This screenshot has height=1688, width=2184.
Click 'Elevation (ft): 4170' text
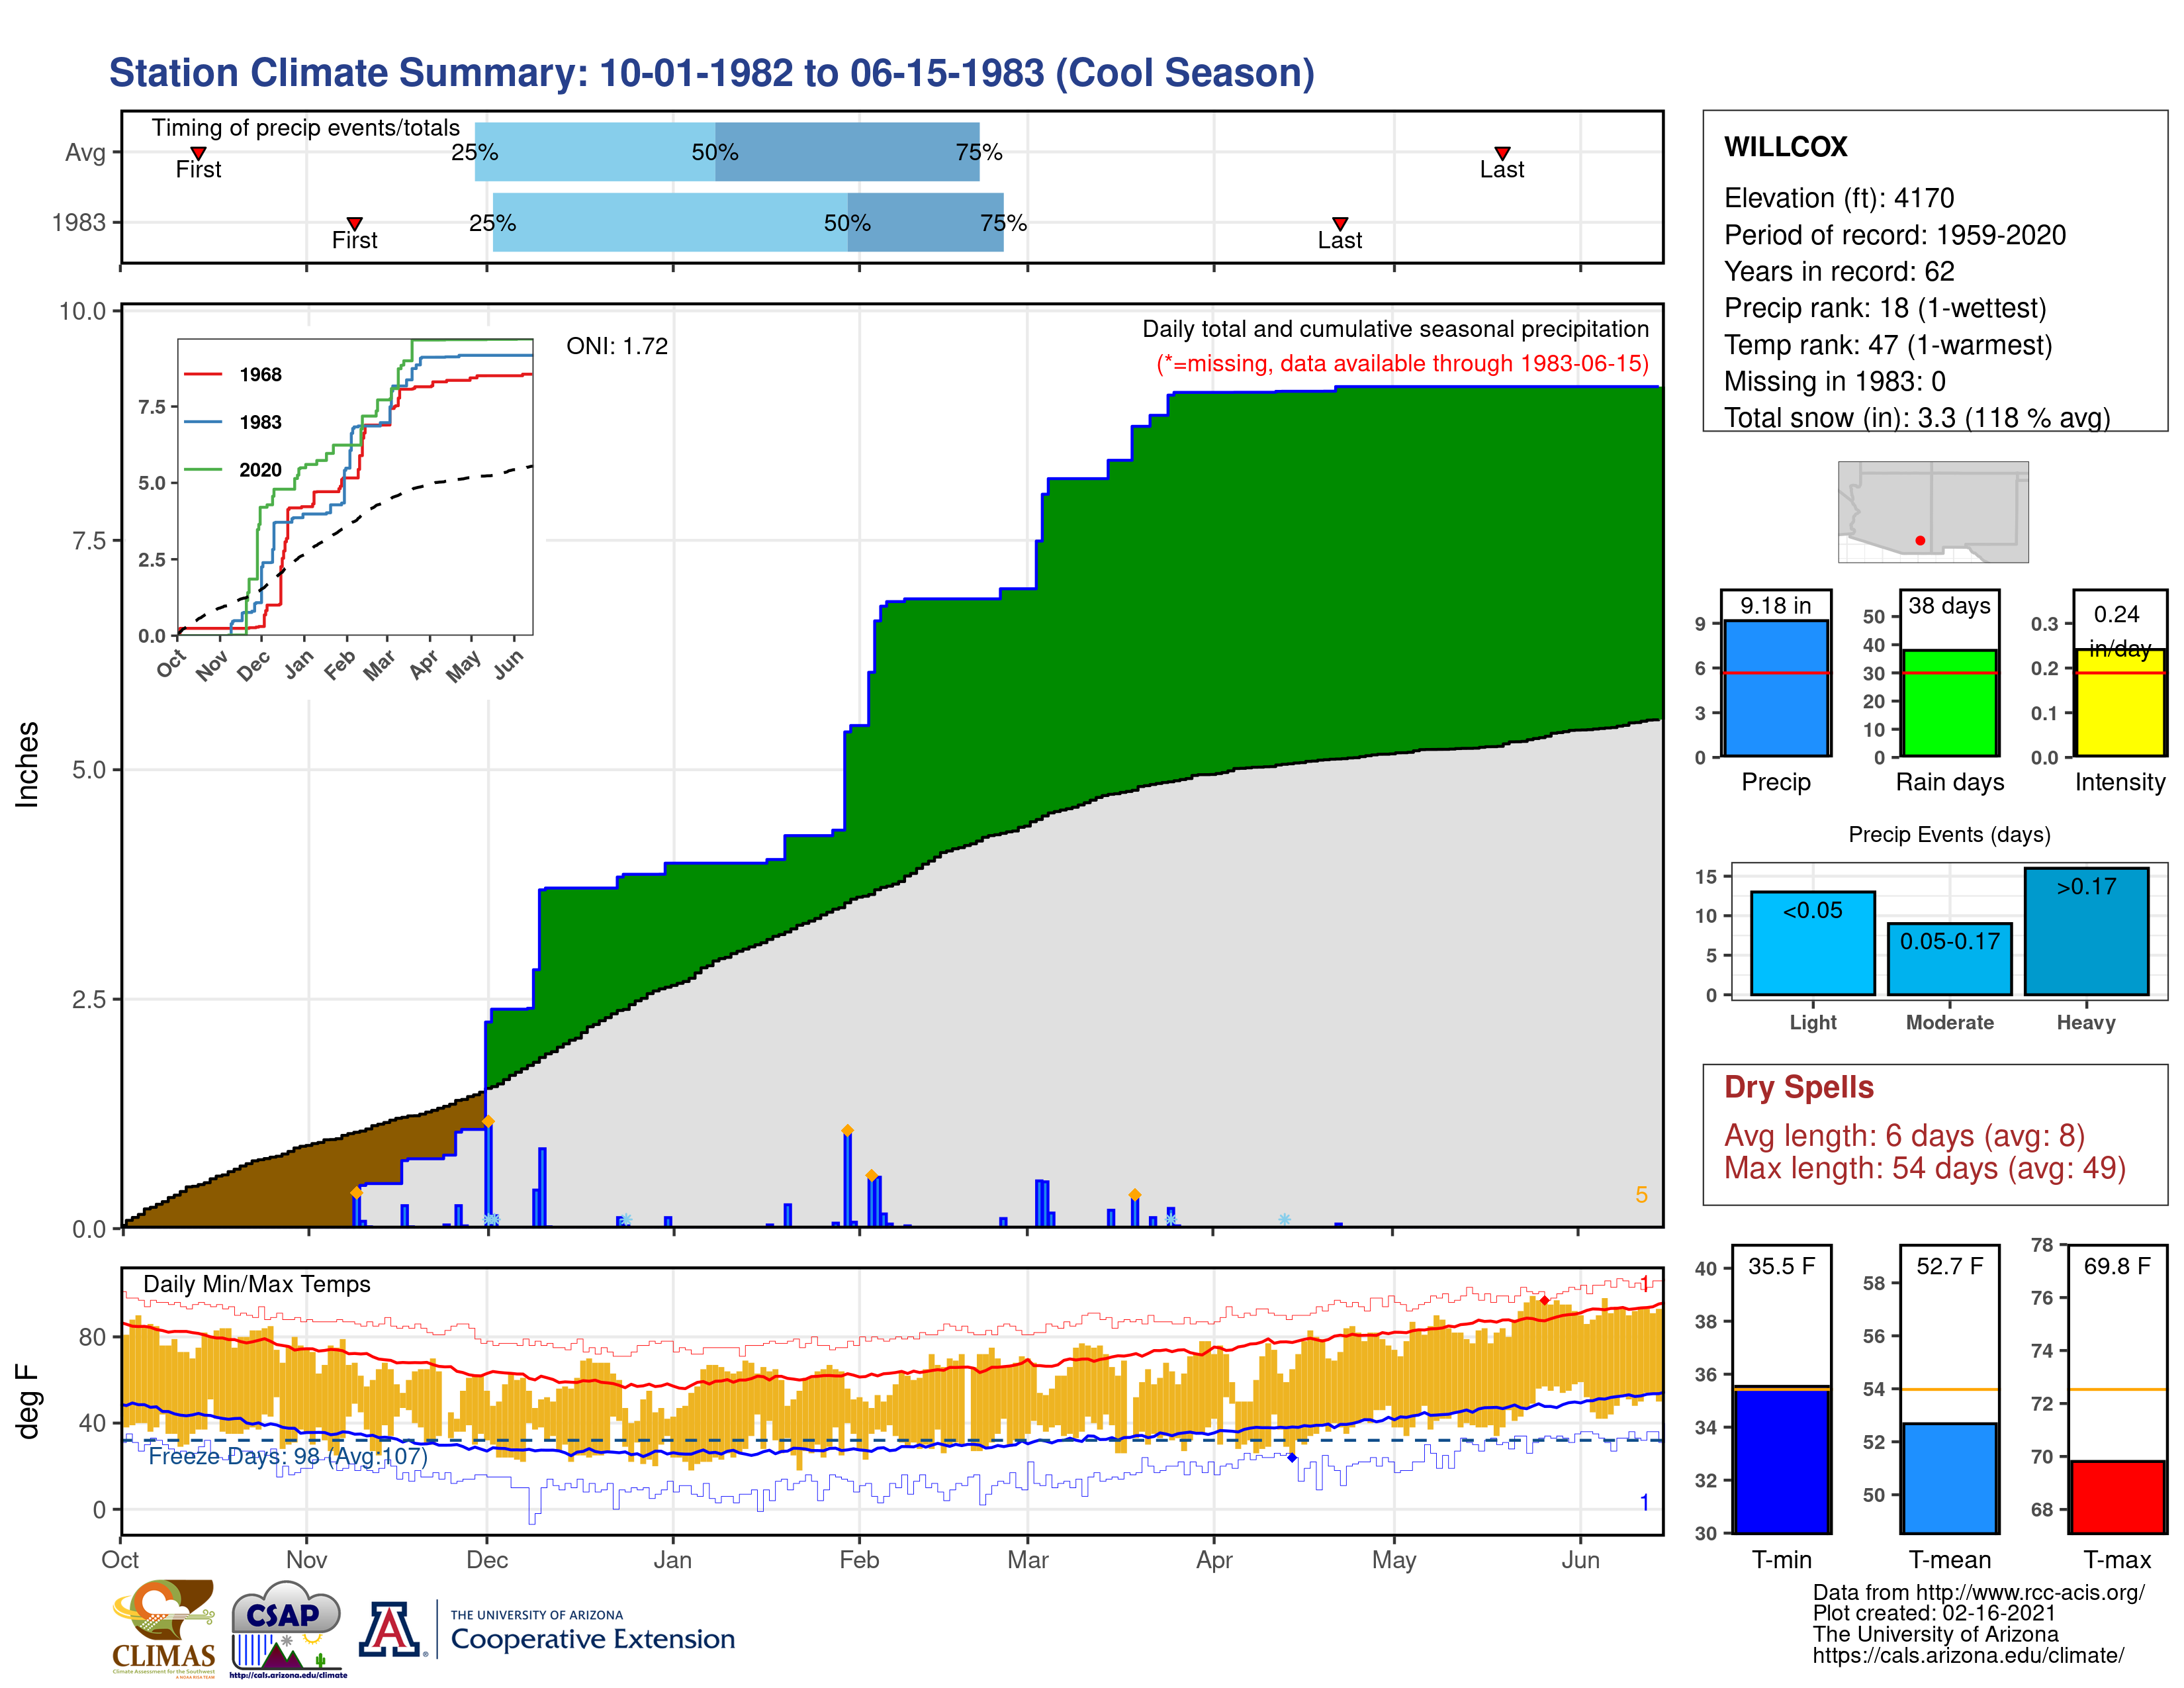click(1839, 198)
